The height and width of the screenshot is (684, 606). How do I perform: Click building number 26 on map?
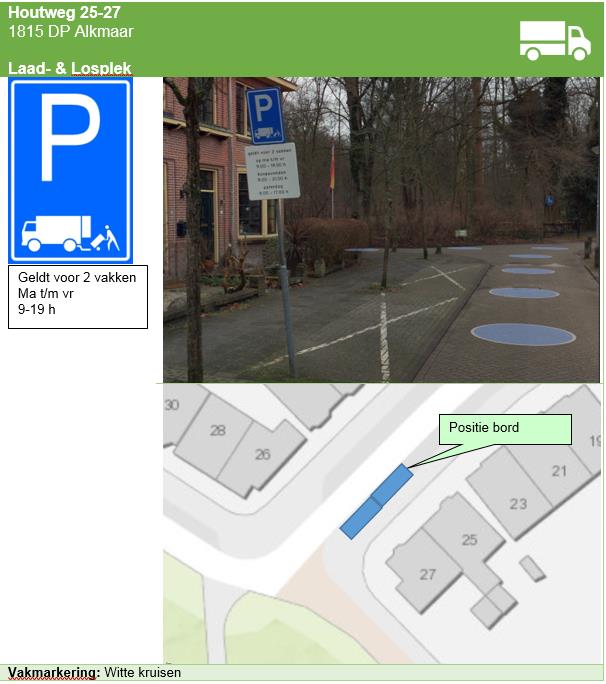pyautogui.click(x=263, y=455)
